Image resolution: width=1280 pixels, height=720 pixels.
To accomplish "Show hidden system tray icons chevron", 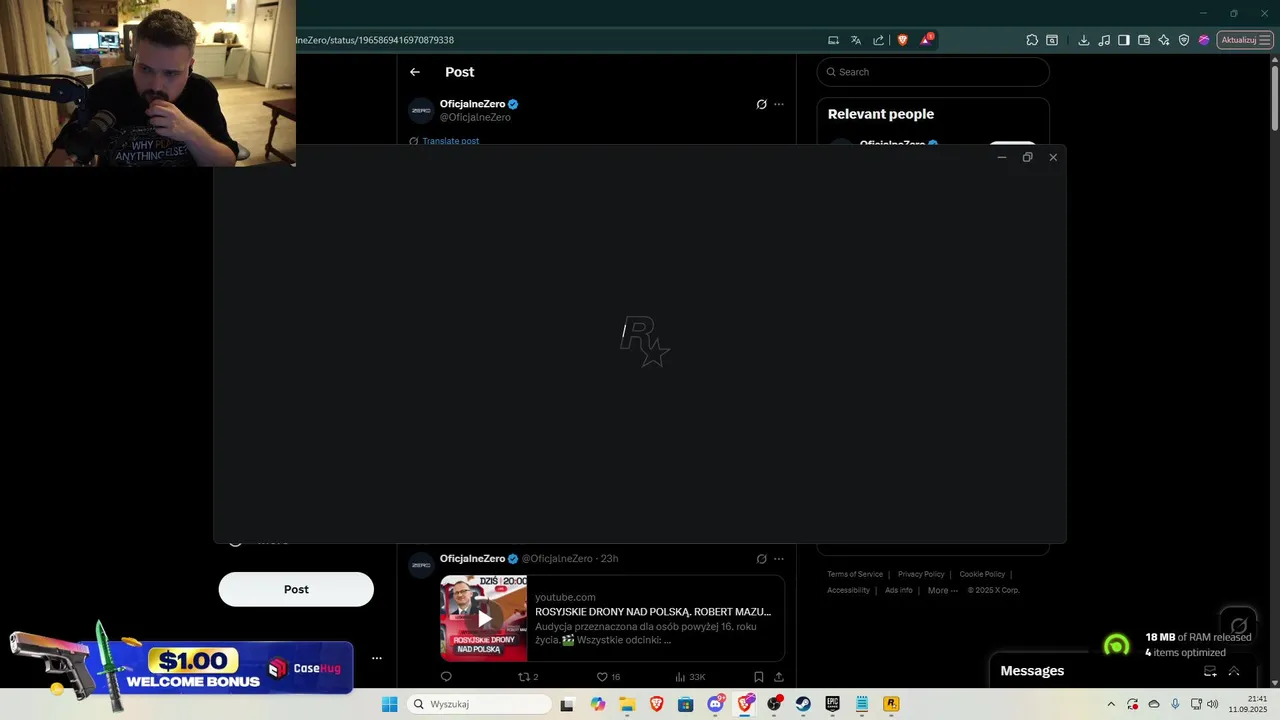I will [1110, 704].
